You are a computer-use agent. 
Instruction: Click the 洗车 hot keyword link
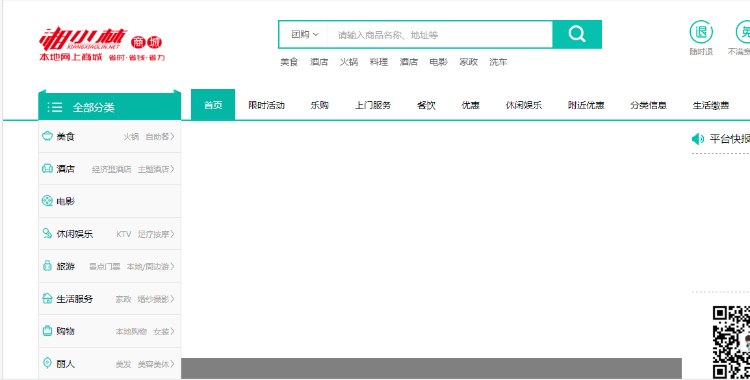click(498, 62)
